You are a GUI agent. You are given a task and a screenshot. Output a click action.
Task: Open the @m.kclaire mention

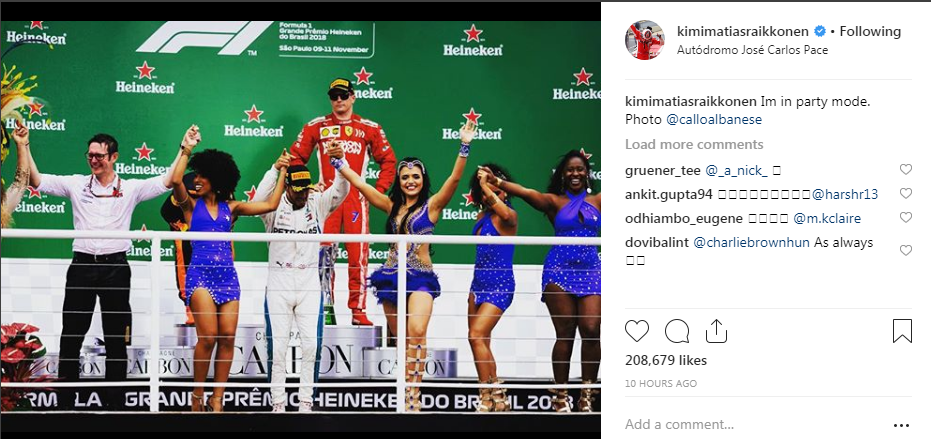[827, 219]
